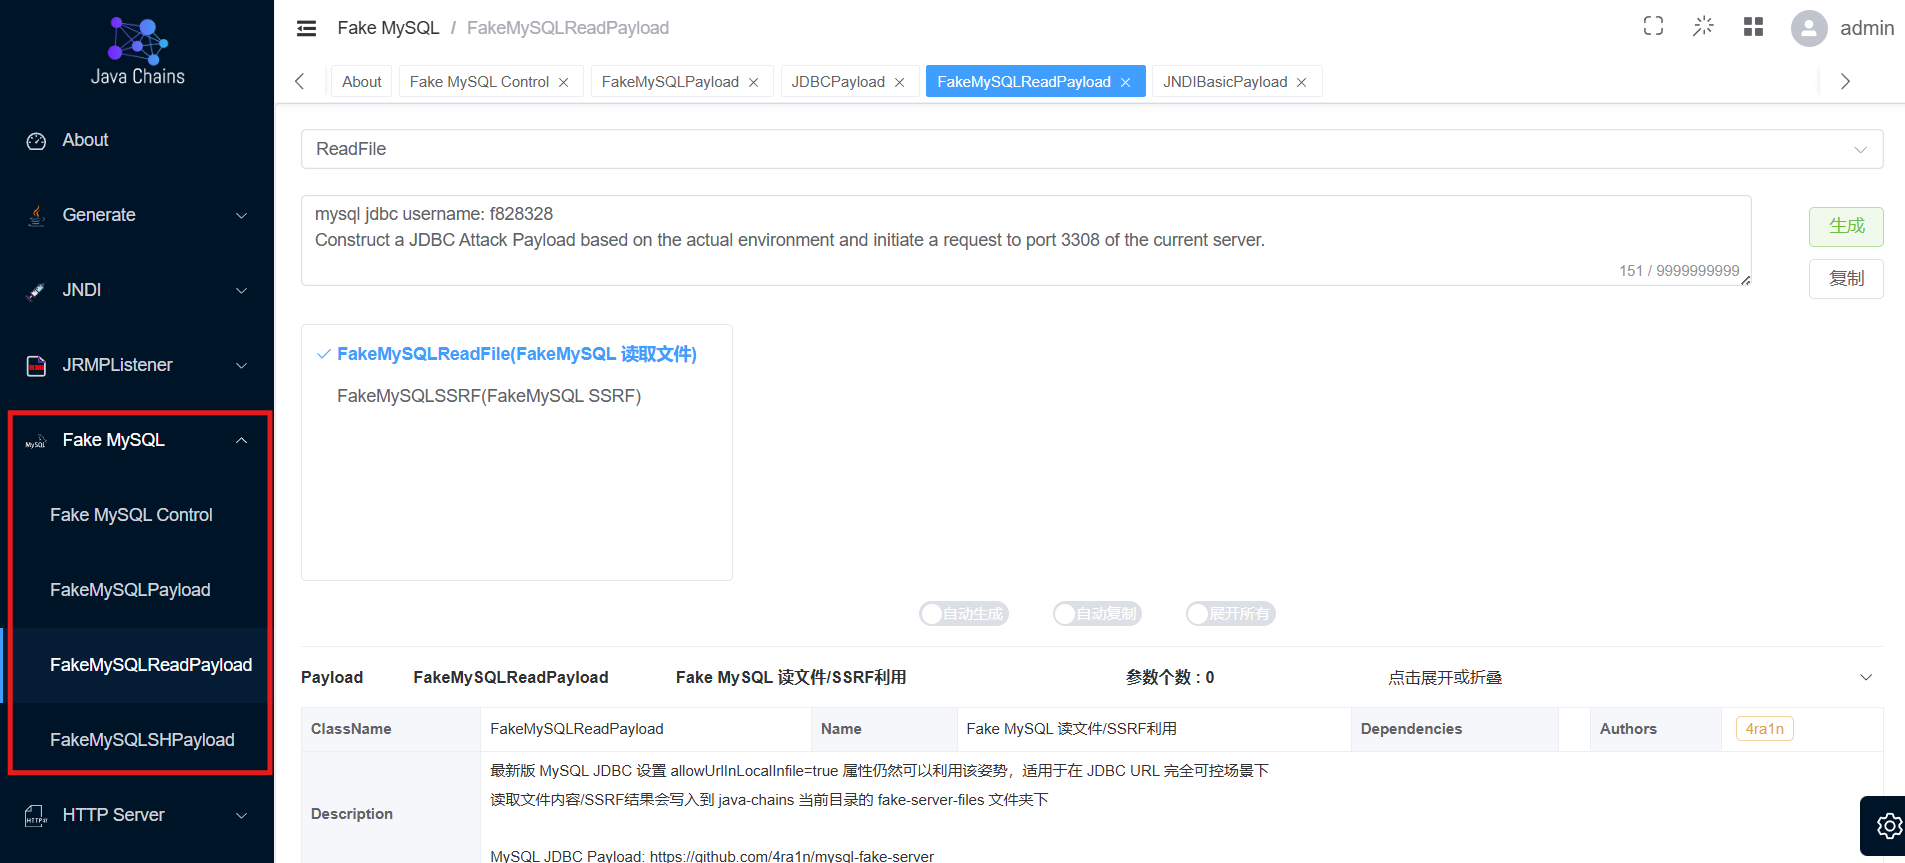This screenshot has height=863, width=1905.
Task: Open FakeMySQLSHPayload in the sidebar
Action: click(142, 740)
